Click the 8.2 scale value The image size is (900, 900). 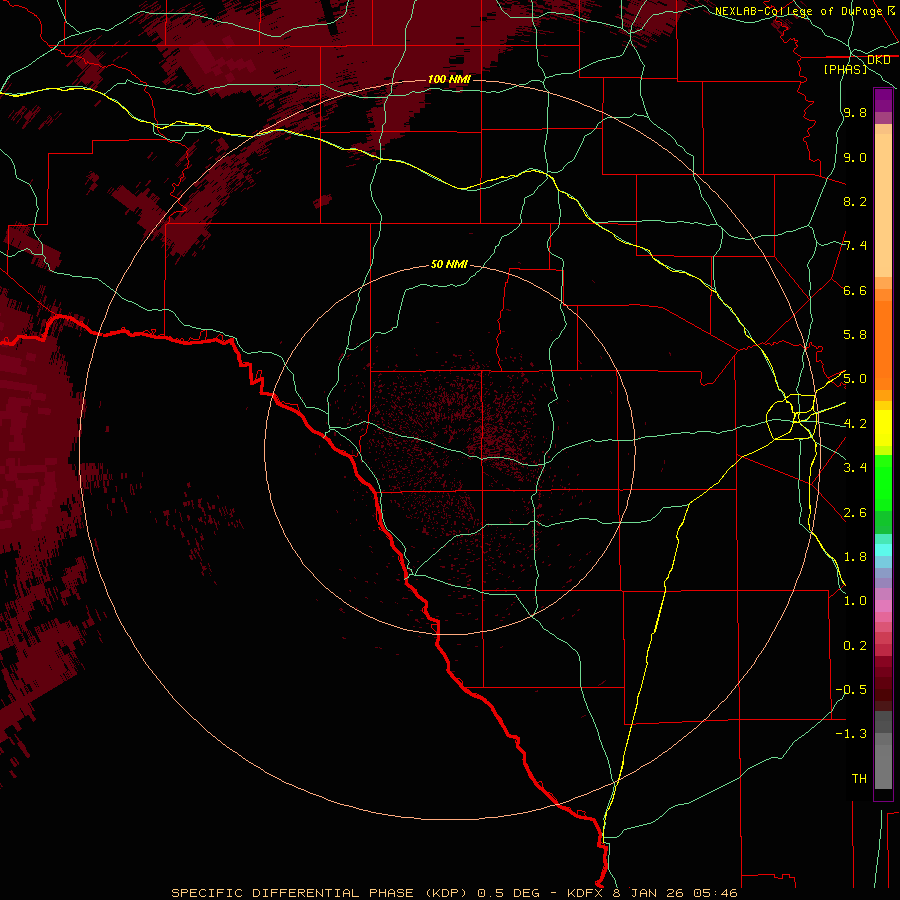click(855, 201)
